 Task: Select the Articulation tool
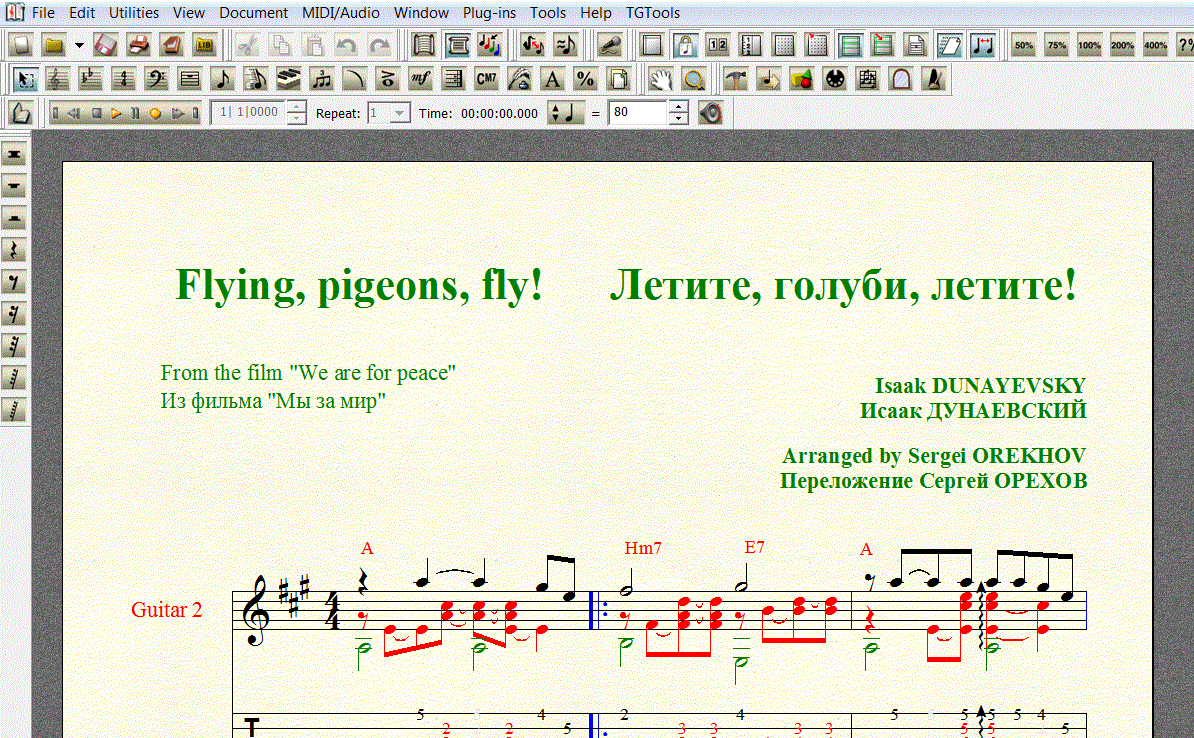point(387,79)
